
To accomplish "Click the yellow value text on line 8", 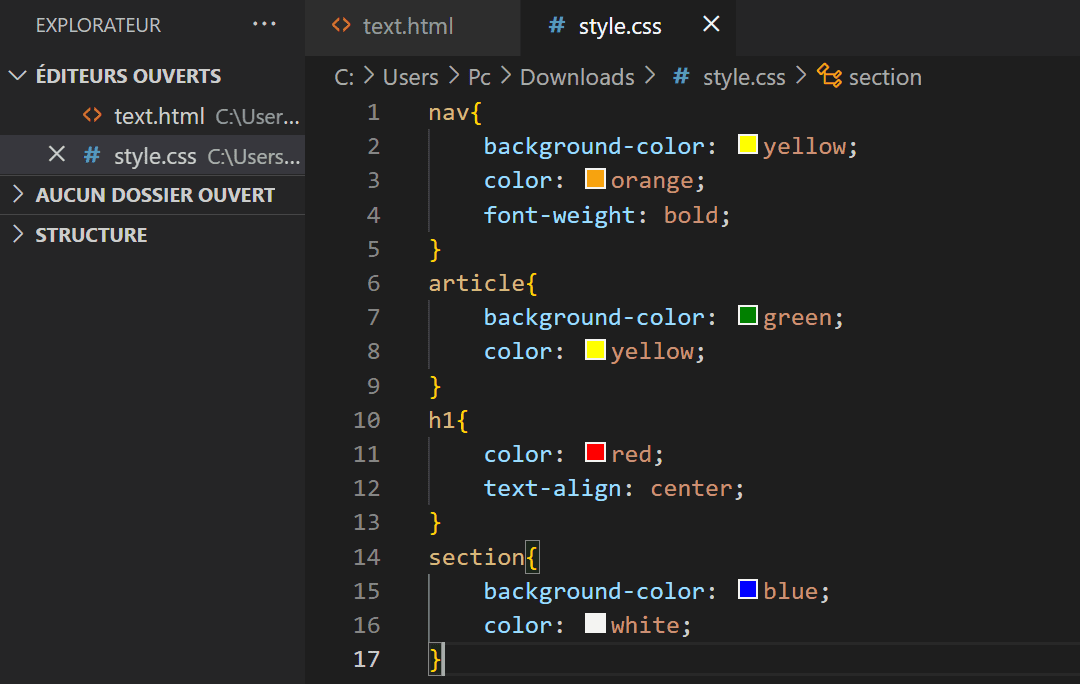I will click(652, 352).
